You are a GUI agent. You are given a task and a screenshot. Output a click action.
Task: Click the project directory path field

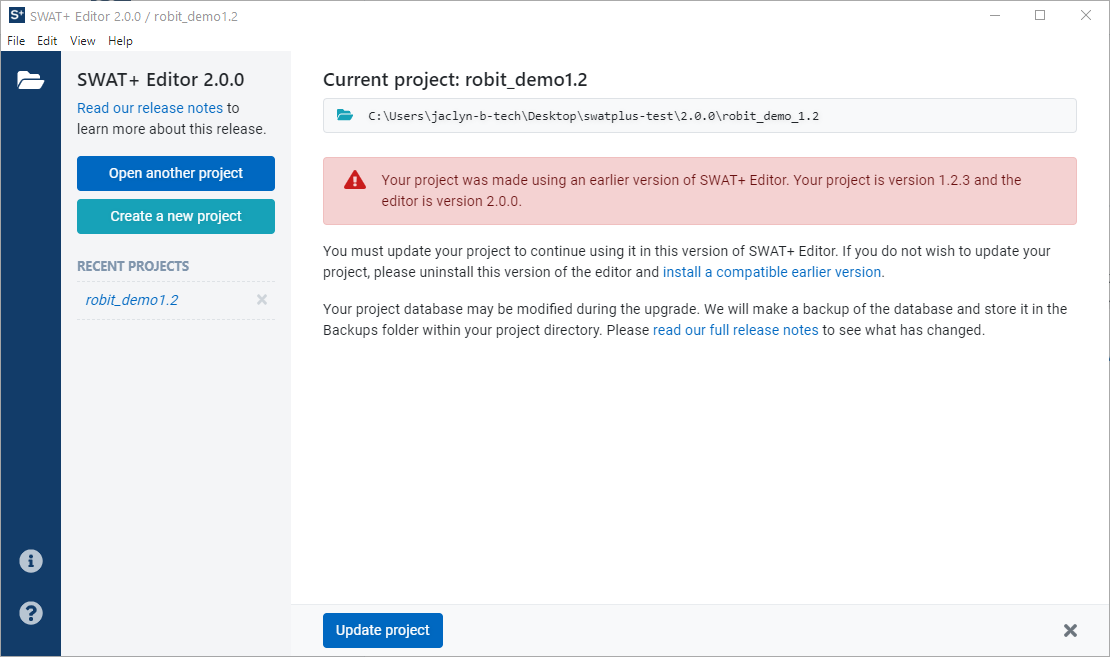700,116
